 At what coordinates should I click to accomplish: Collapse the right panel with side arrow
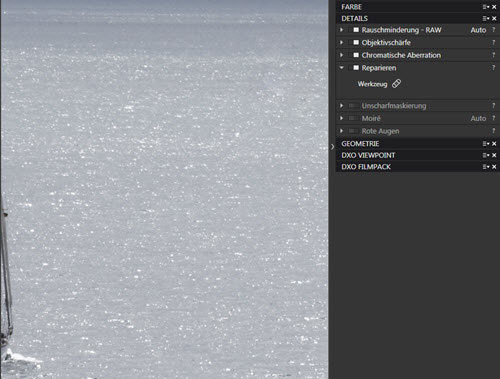(x=332, y=147)
